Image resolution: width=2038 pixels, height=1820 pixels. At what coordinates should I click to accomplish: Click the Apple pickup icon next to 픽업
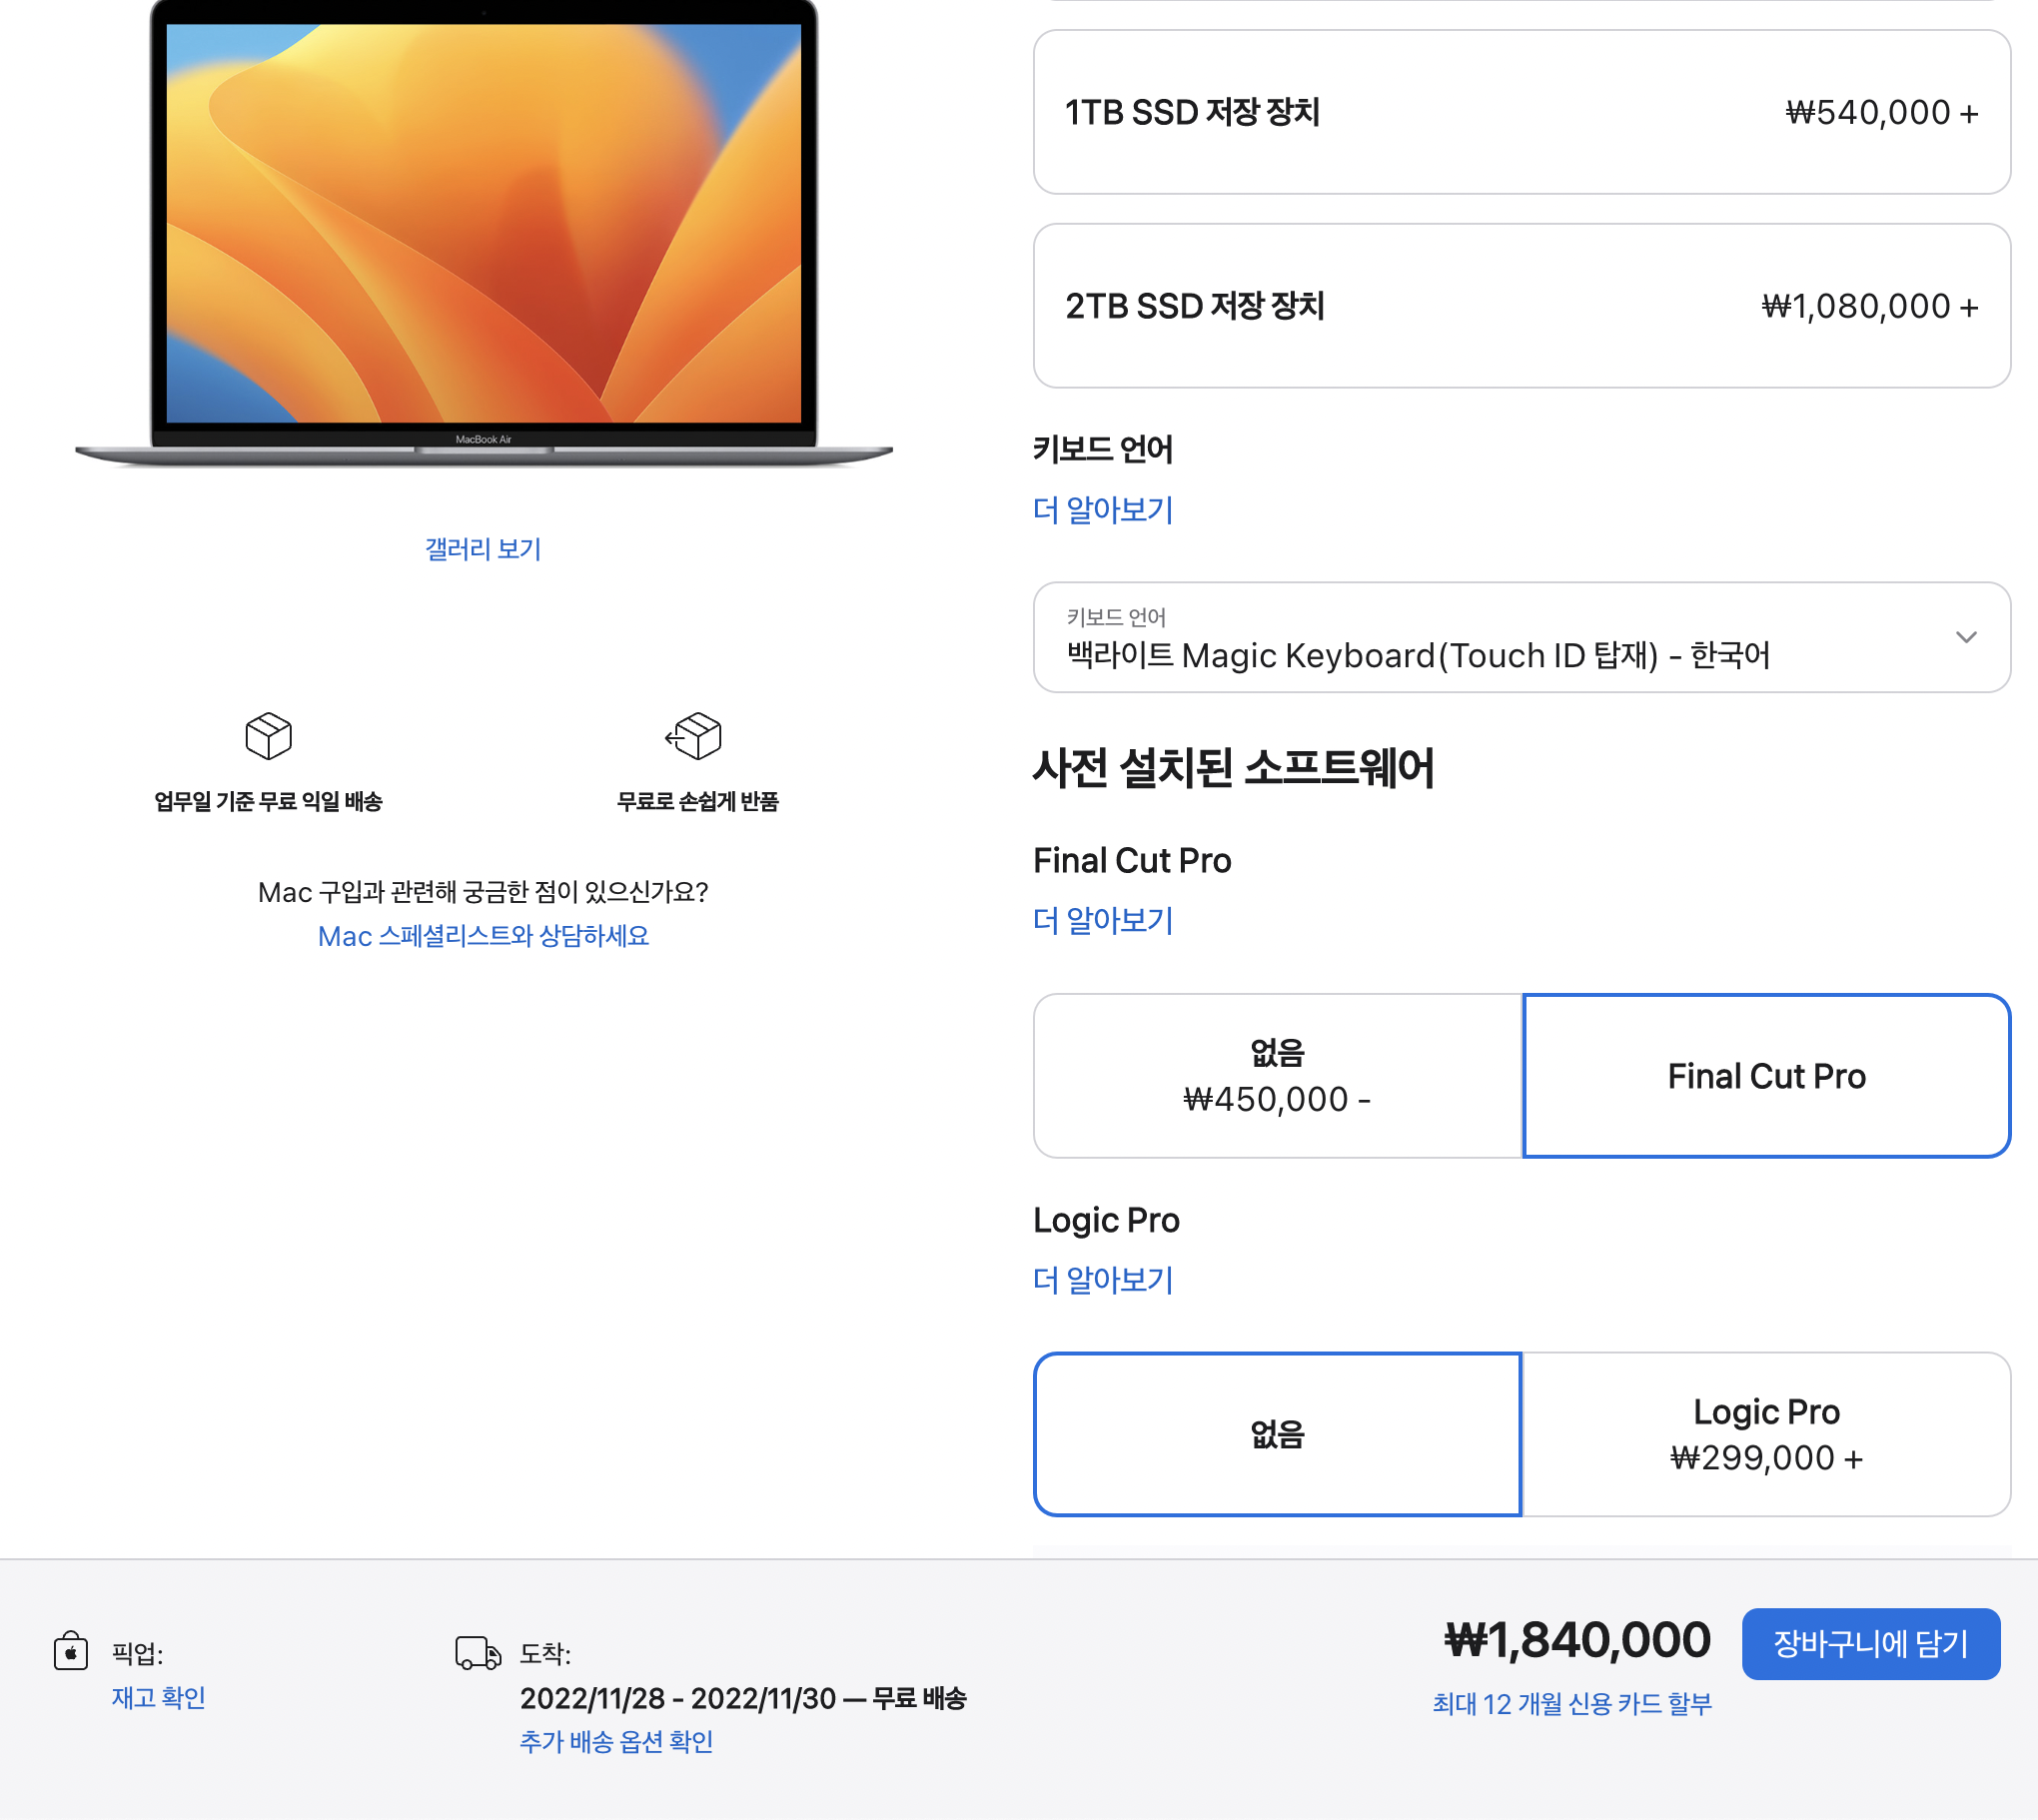click(x=70, y=1643)
